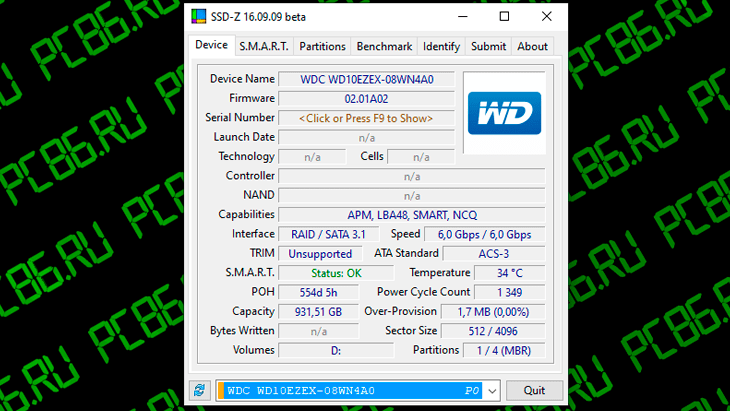Select the Device tab
This screenshot has height=411, width=730.
coord(211,45)
